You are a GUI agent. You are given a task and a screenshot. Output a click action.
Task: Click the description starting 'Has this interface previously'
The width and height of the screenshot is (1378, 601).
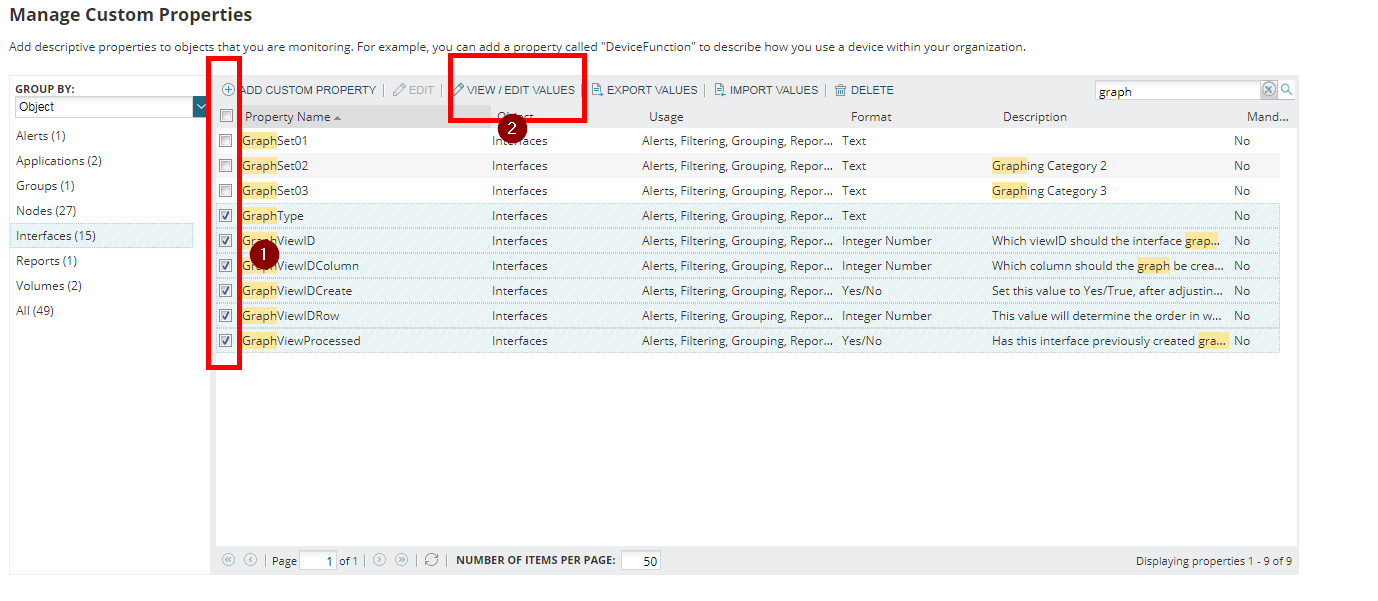click(1107, 341)
